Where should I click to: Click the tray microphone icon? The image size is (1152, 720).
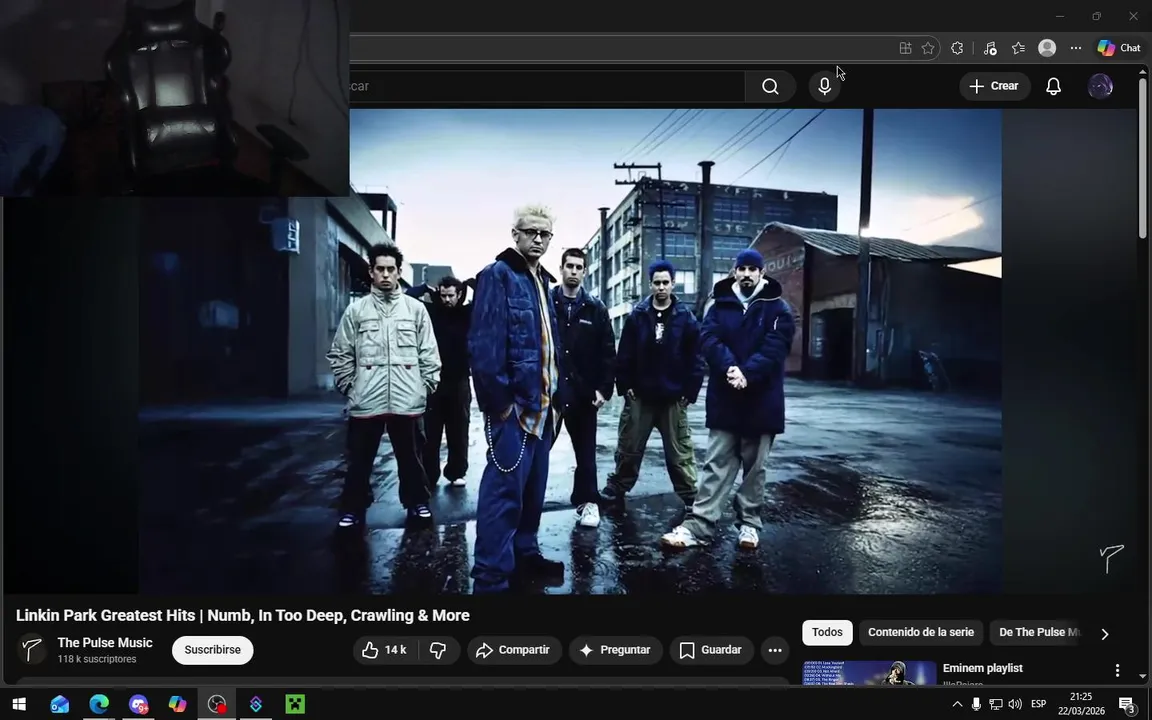(x=976, y=704)
